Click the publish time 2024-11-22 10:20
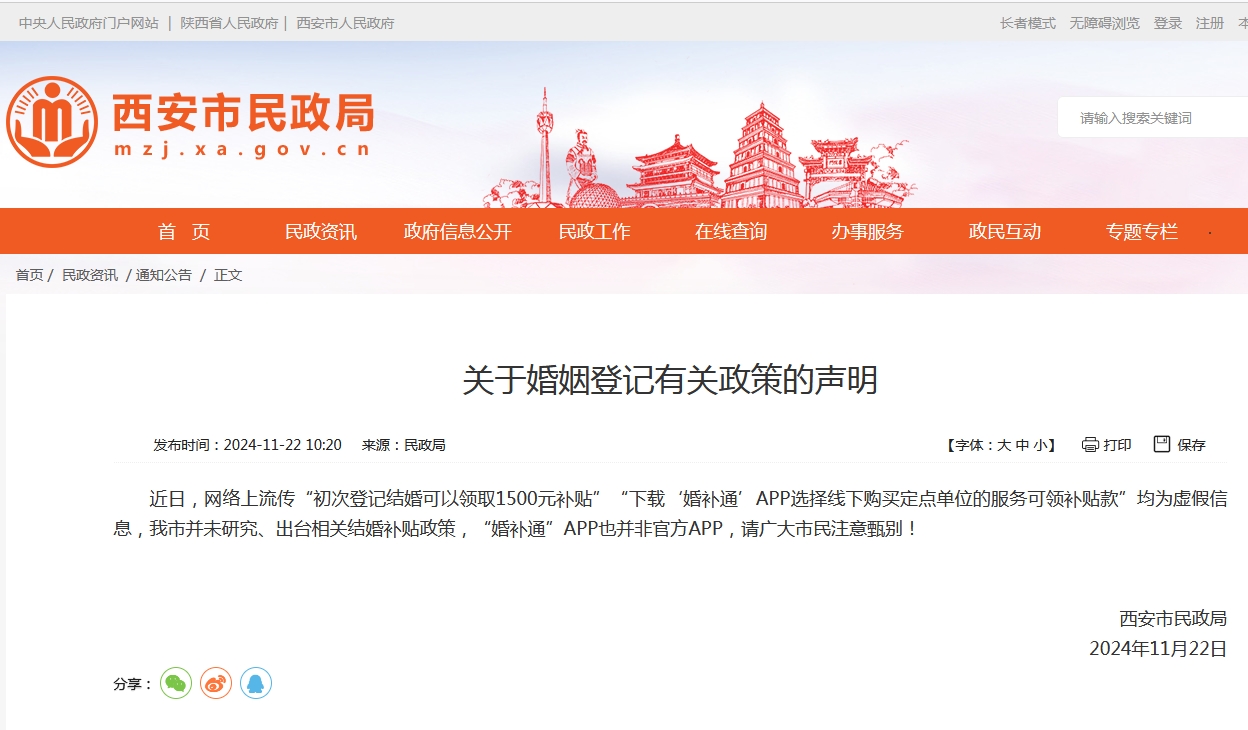This screenshot has width=1248, height=730. 283,445
